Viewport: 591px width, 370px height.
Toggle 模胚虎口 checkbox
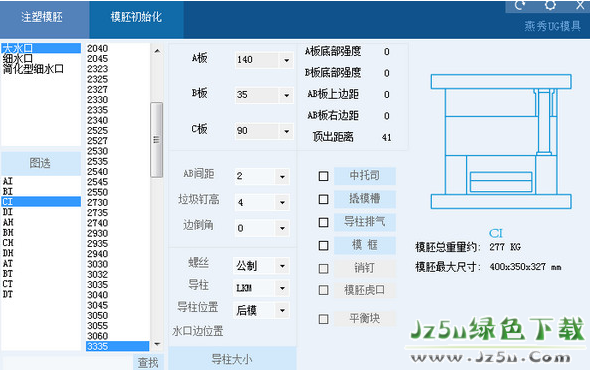(x=323, y=290)
